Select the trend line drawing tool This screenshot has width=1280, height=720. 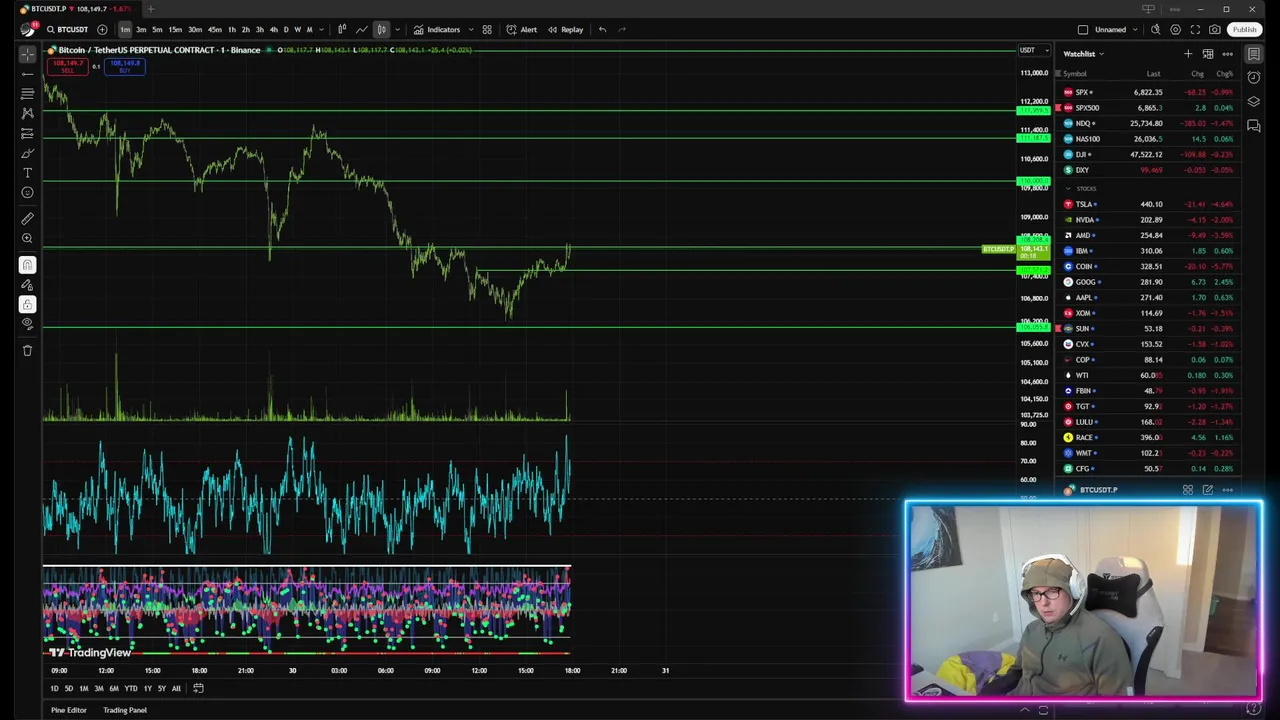pyautogui.click(x=27, y=74)
